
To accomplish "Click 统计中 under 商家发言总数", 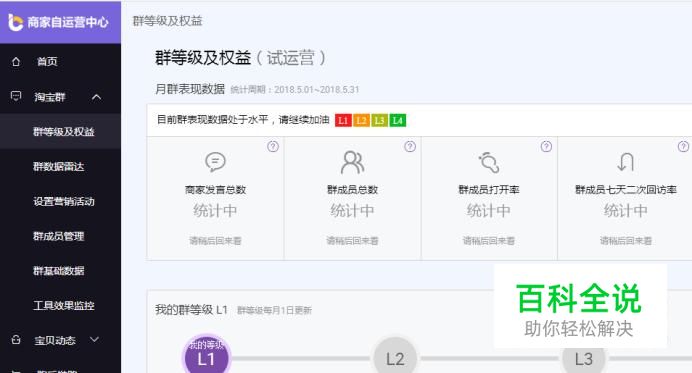I will (x=215, y=211).
